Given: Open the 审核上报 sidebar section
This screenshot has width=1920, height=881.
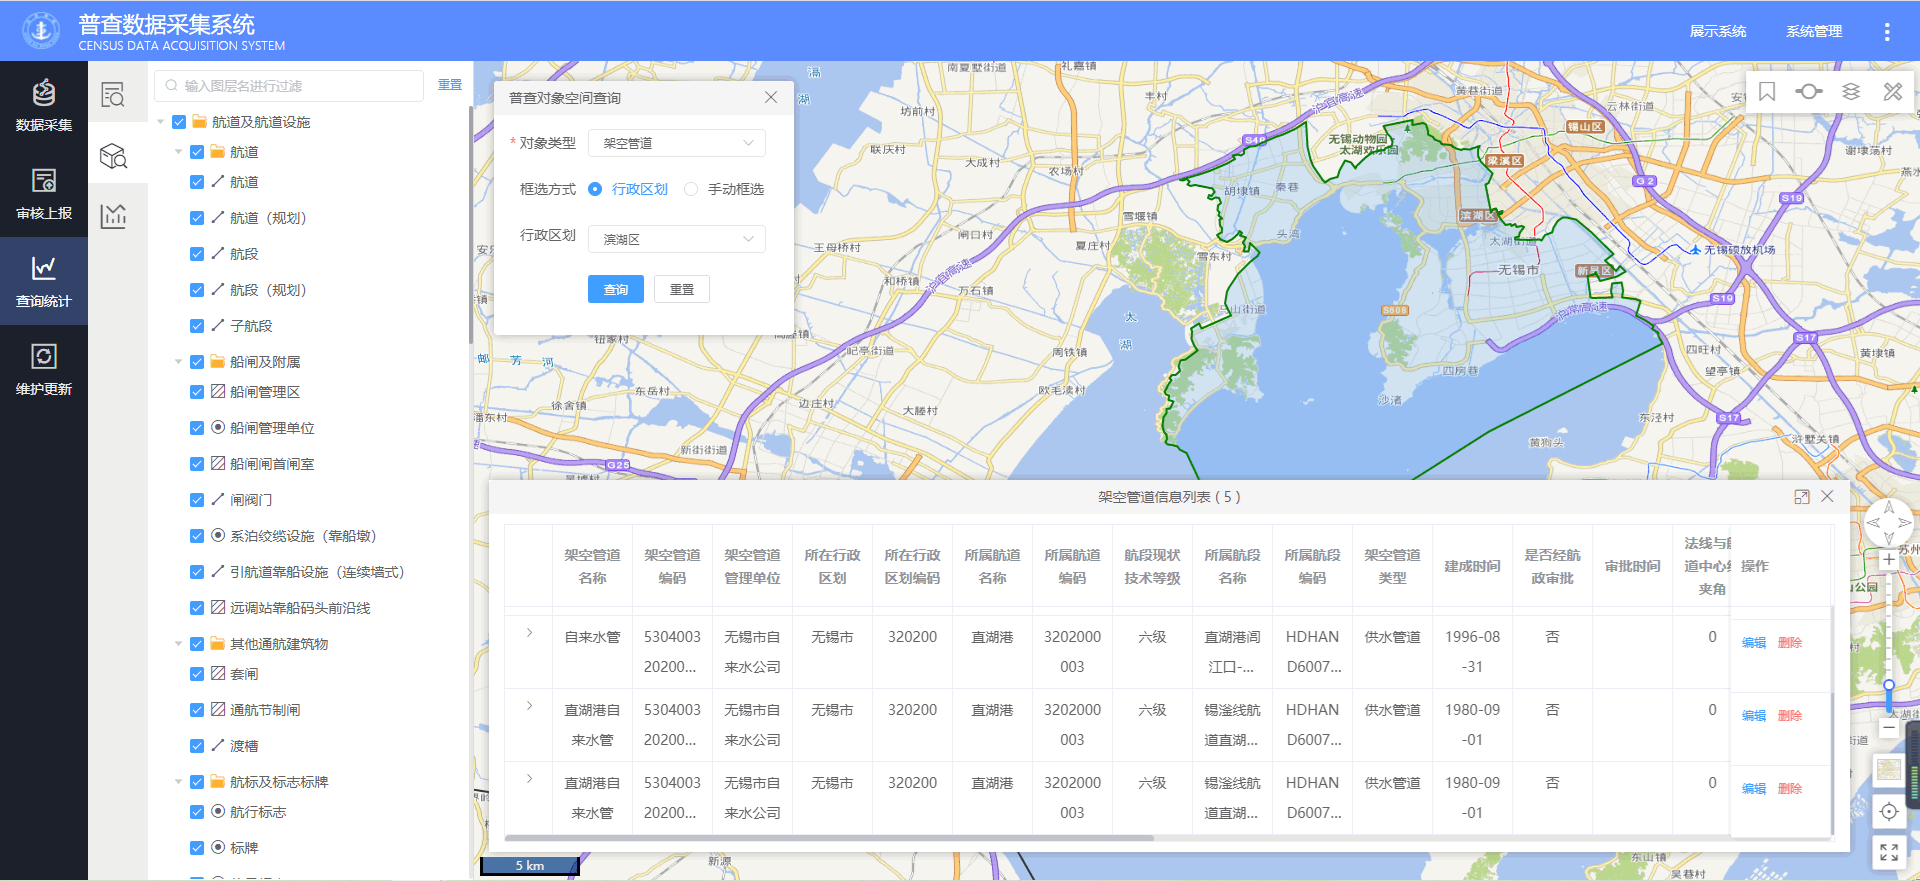Looking at the screenshot, I should pyautogui.click(x=44, y=193).
